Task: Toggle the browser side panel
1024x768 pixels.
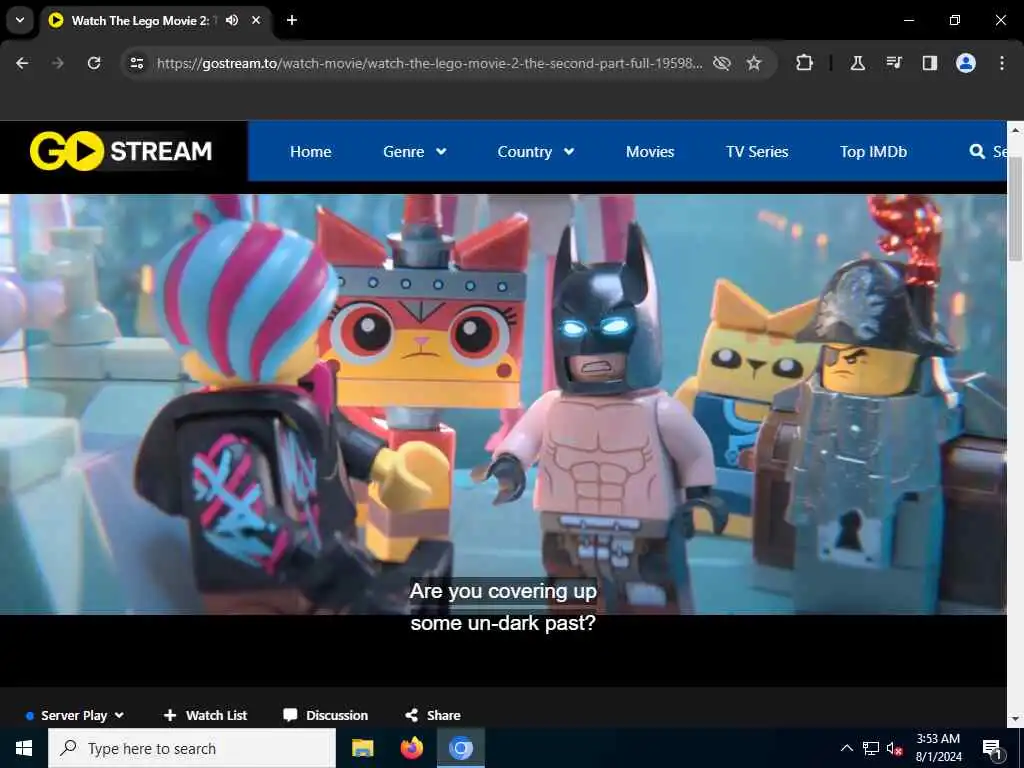Action: tap(929, 63)
